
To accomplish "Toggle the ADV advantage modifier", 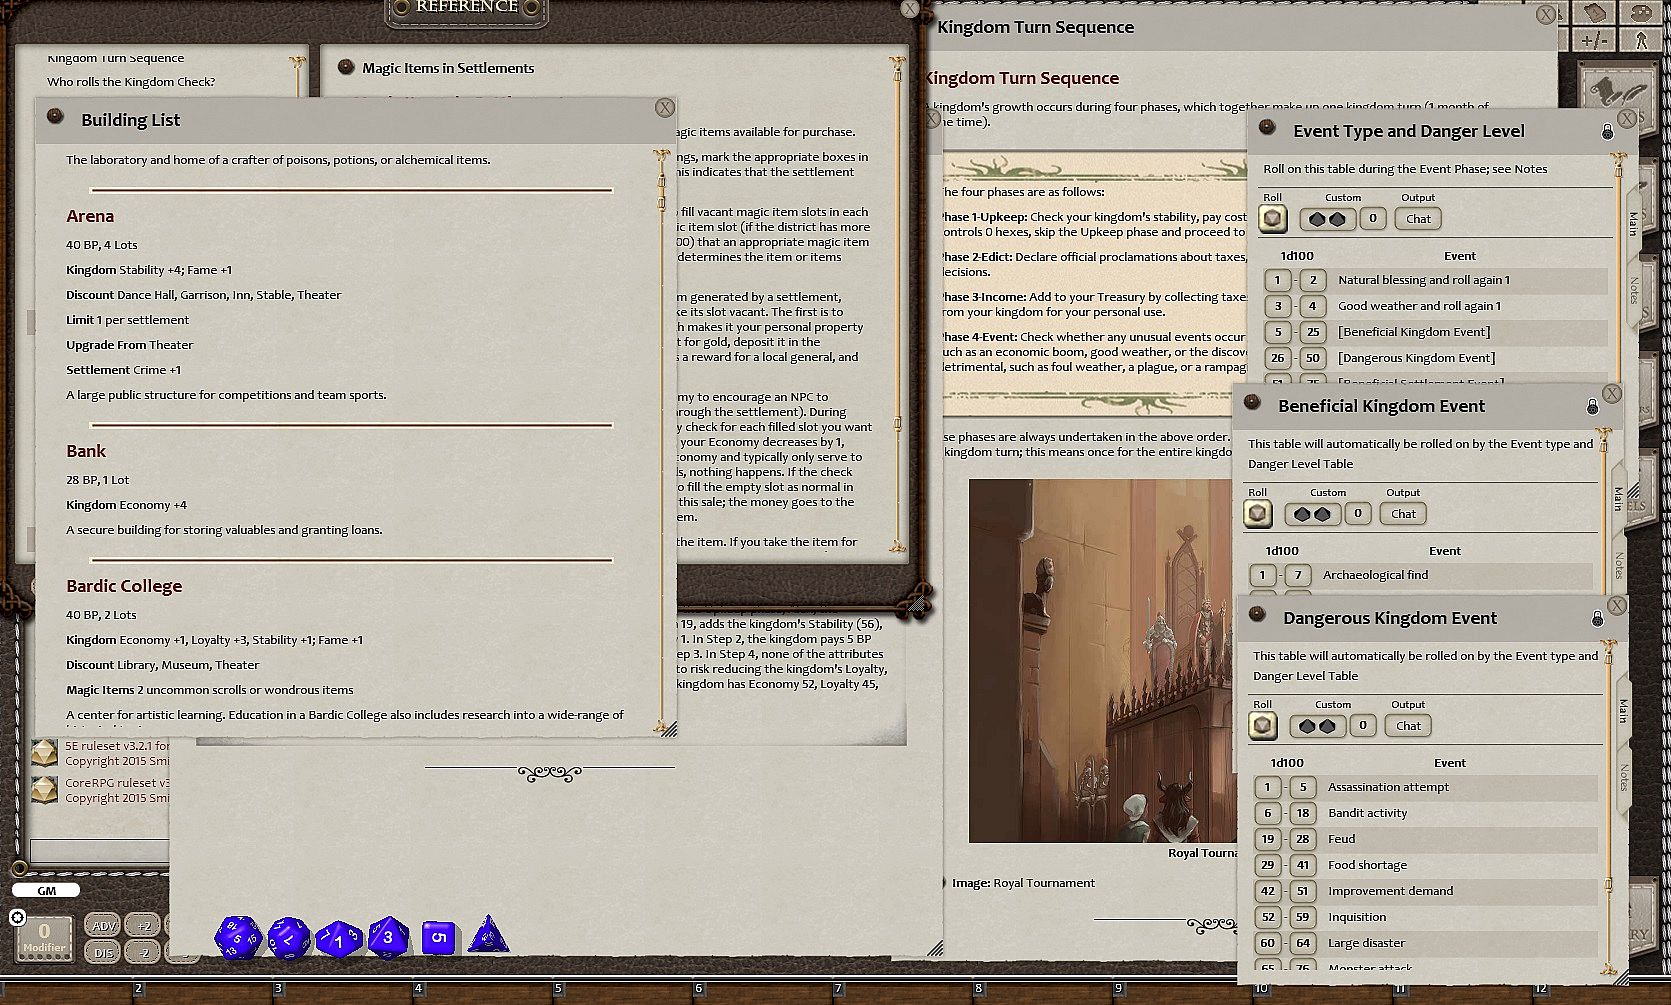I will 104,926.
